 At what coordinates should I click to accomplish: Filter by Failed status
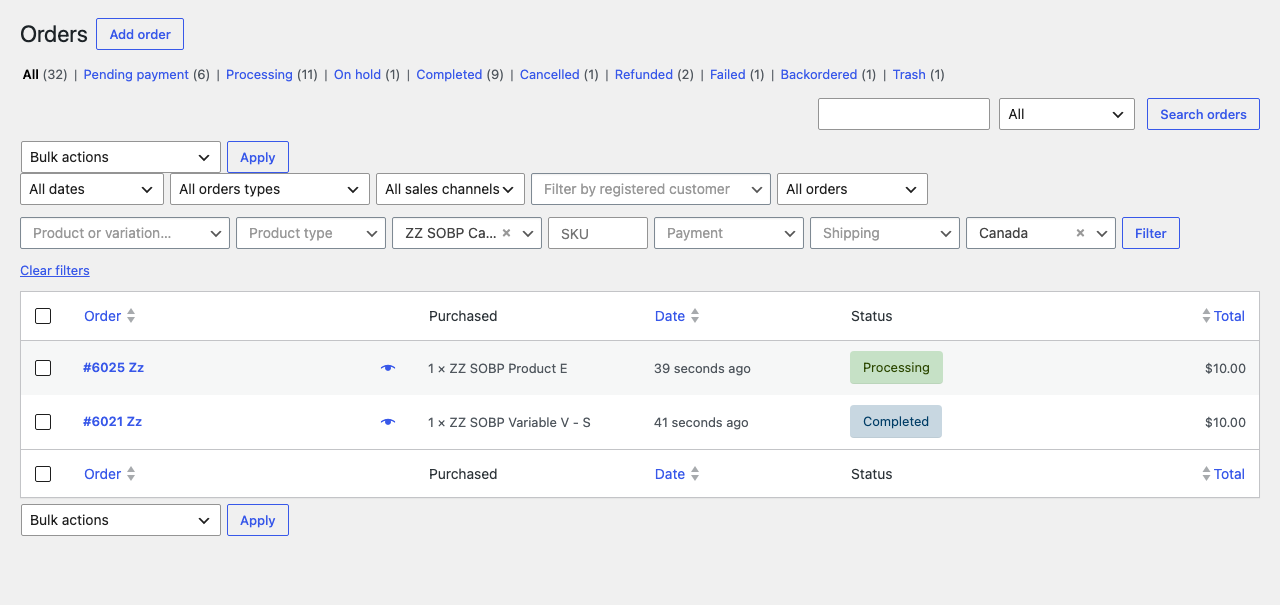coord(728,74)
